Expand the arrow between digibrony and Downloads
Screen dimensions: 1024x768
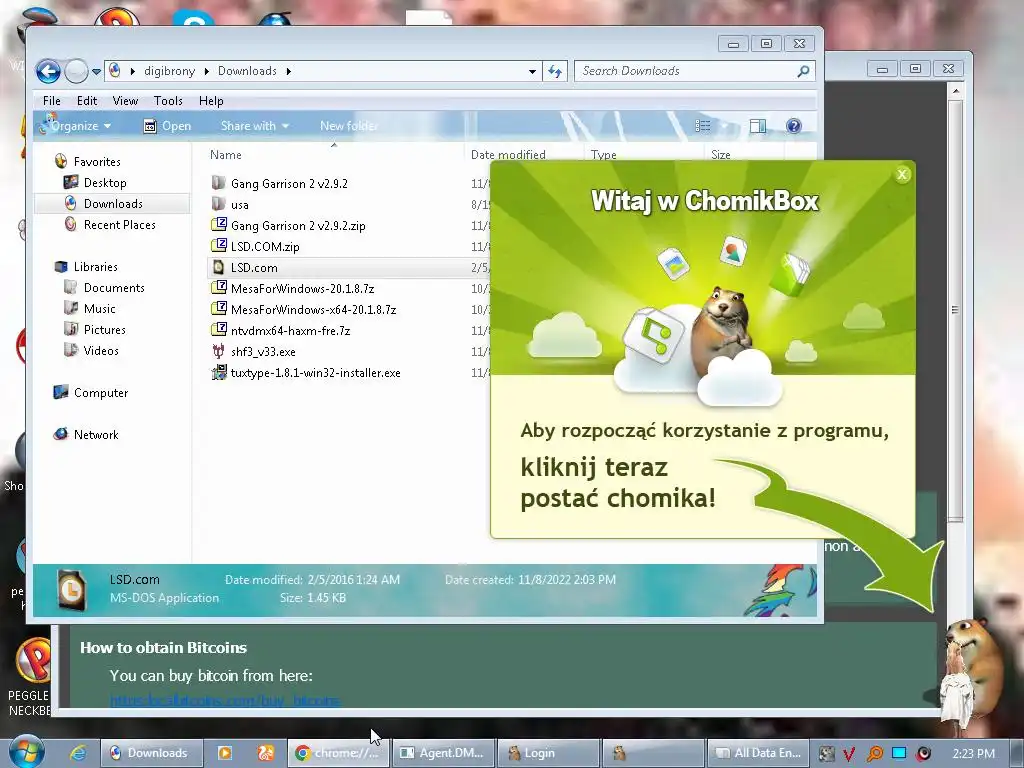click(x=206, y=71)
